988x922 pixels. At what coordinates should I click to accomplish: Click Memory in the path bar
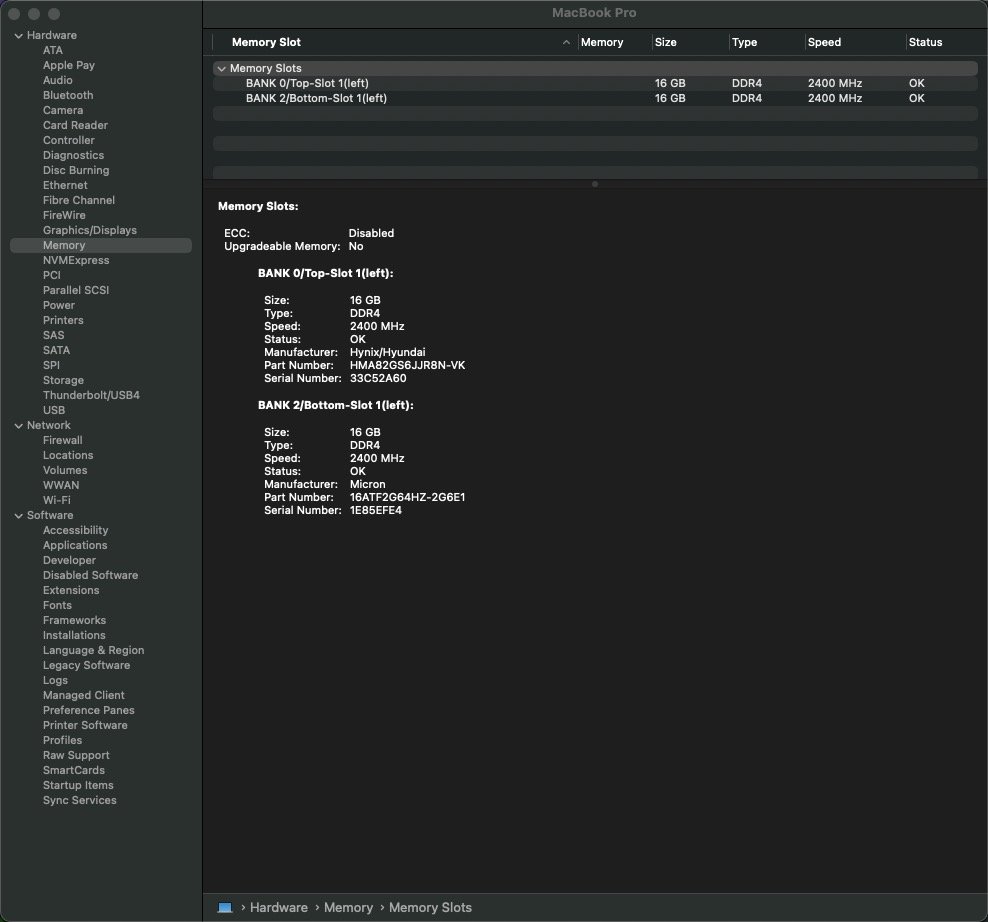(348, 908)
